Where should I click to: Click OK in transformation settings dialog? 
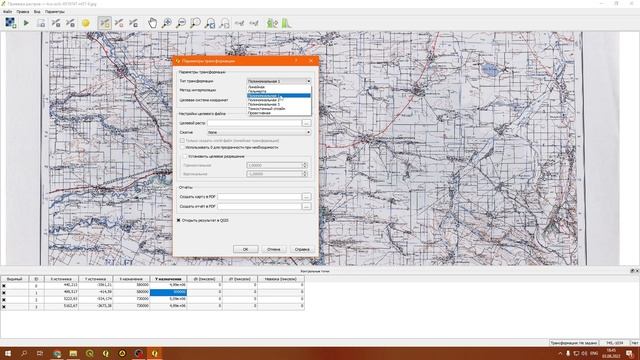point(245,249)
